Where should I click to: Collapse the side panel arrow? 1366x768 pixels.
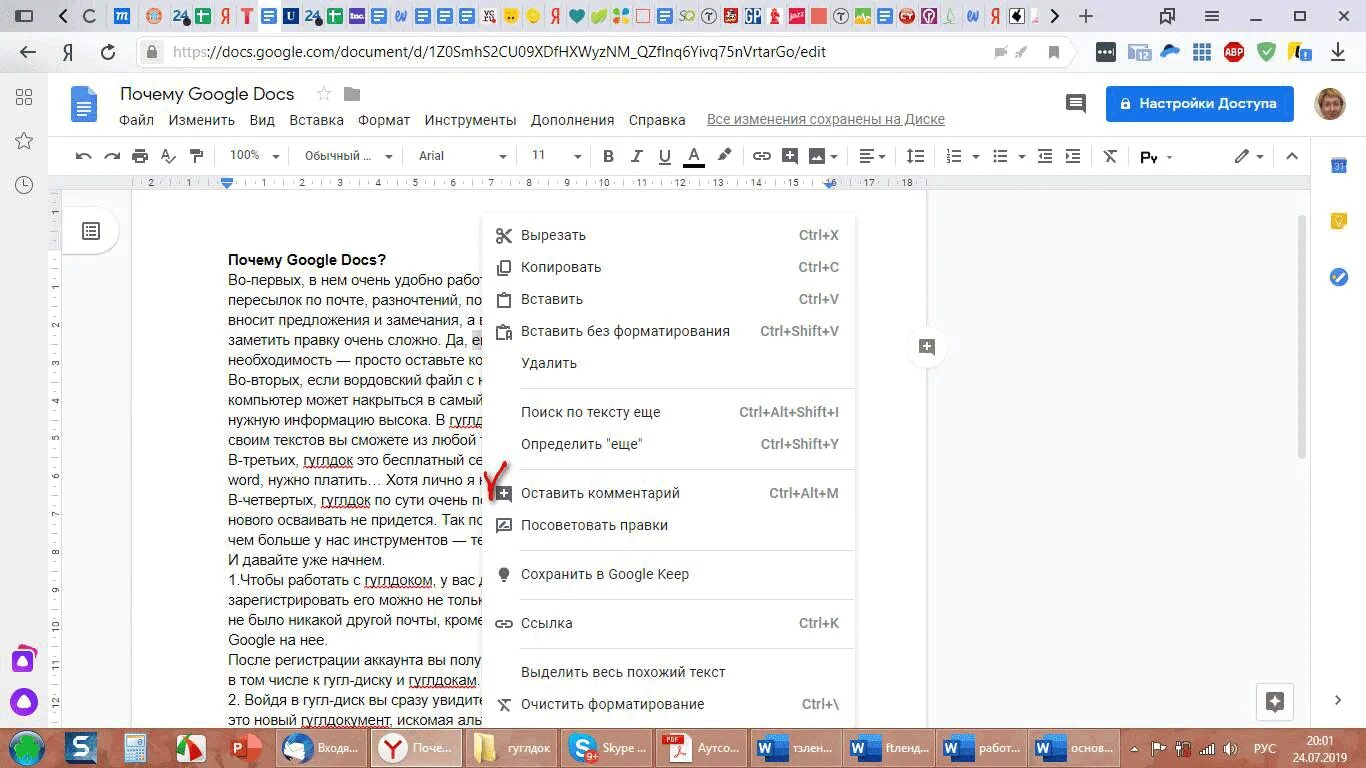1339,700
